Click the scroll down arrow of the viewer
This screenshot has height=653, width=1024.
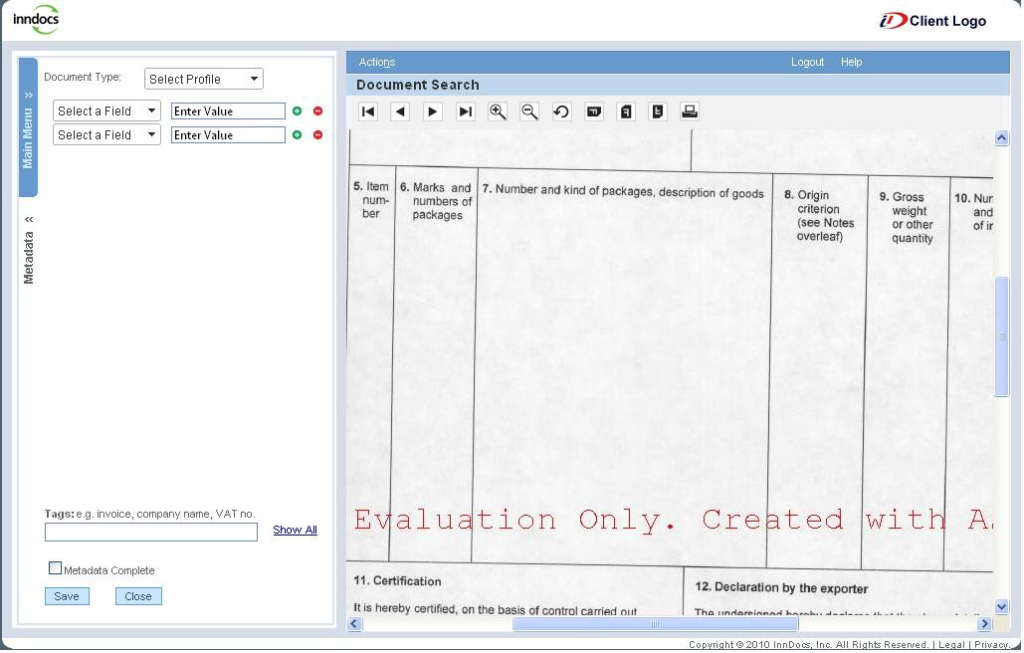point(1002,607)
